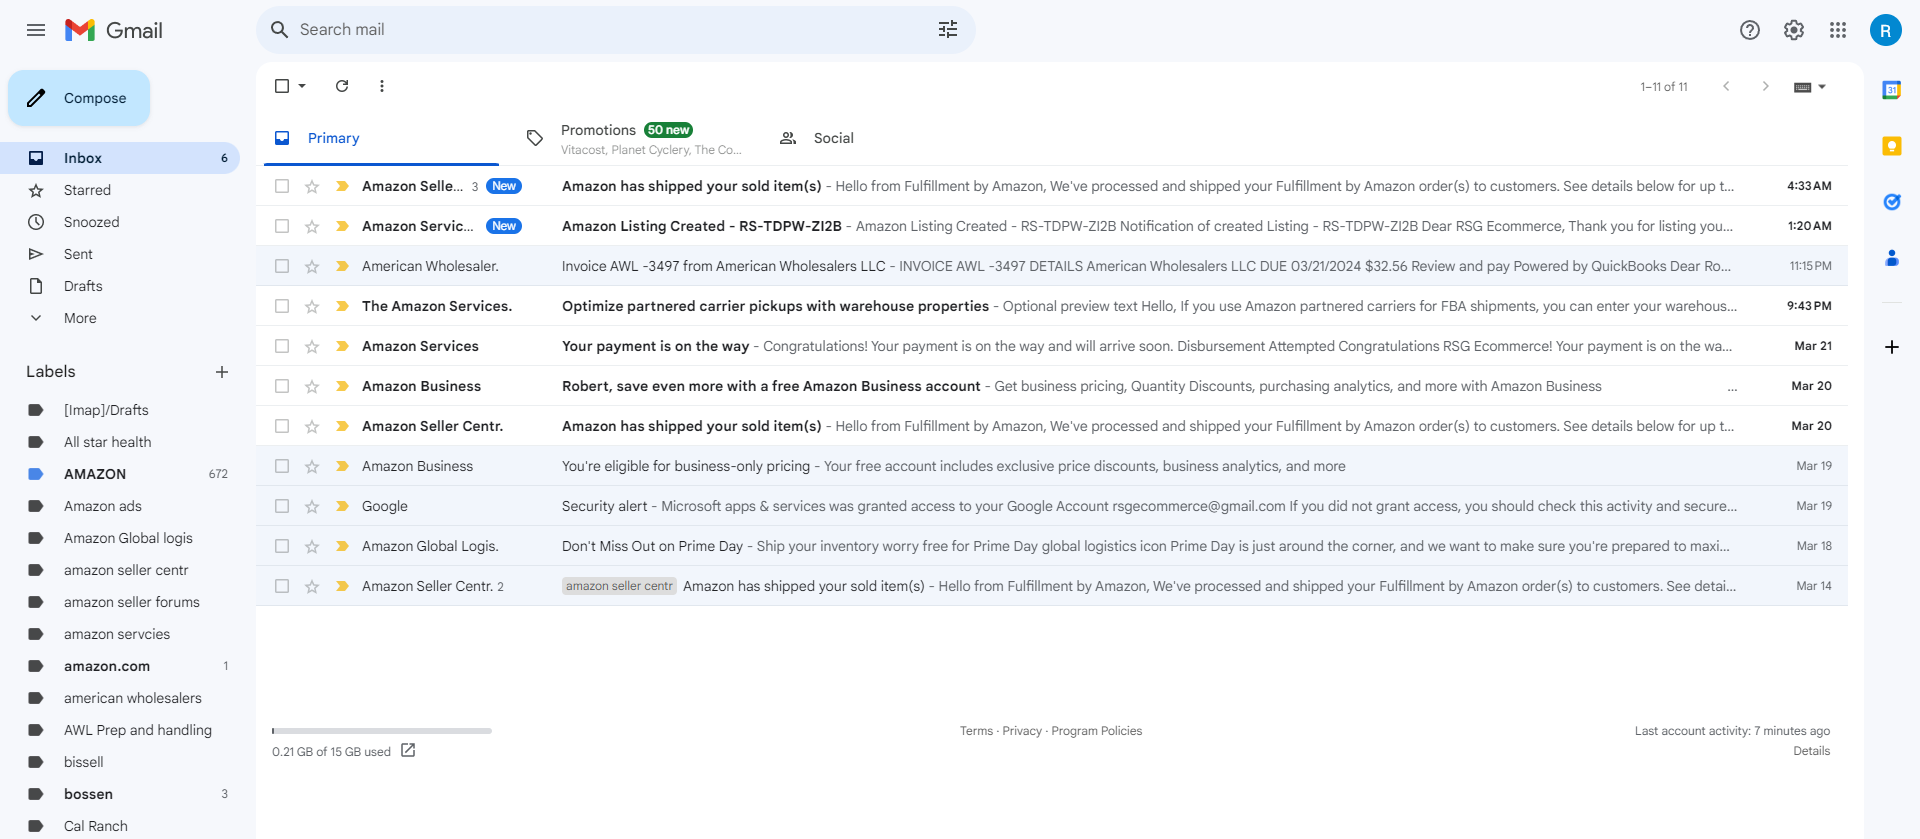Viewport: 1920px width, 839px height.
Task: Star the Your payment is on the way email
Action: (312, 346)
